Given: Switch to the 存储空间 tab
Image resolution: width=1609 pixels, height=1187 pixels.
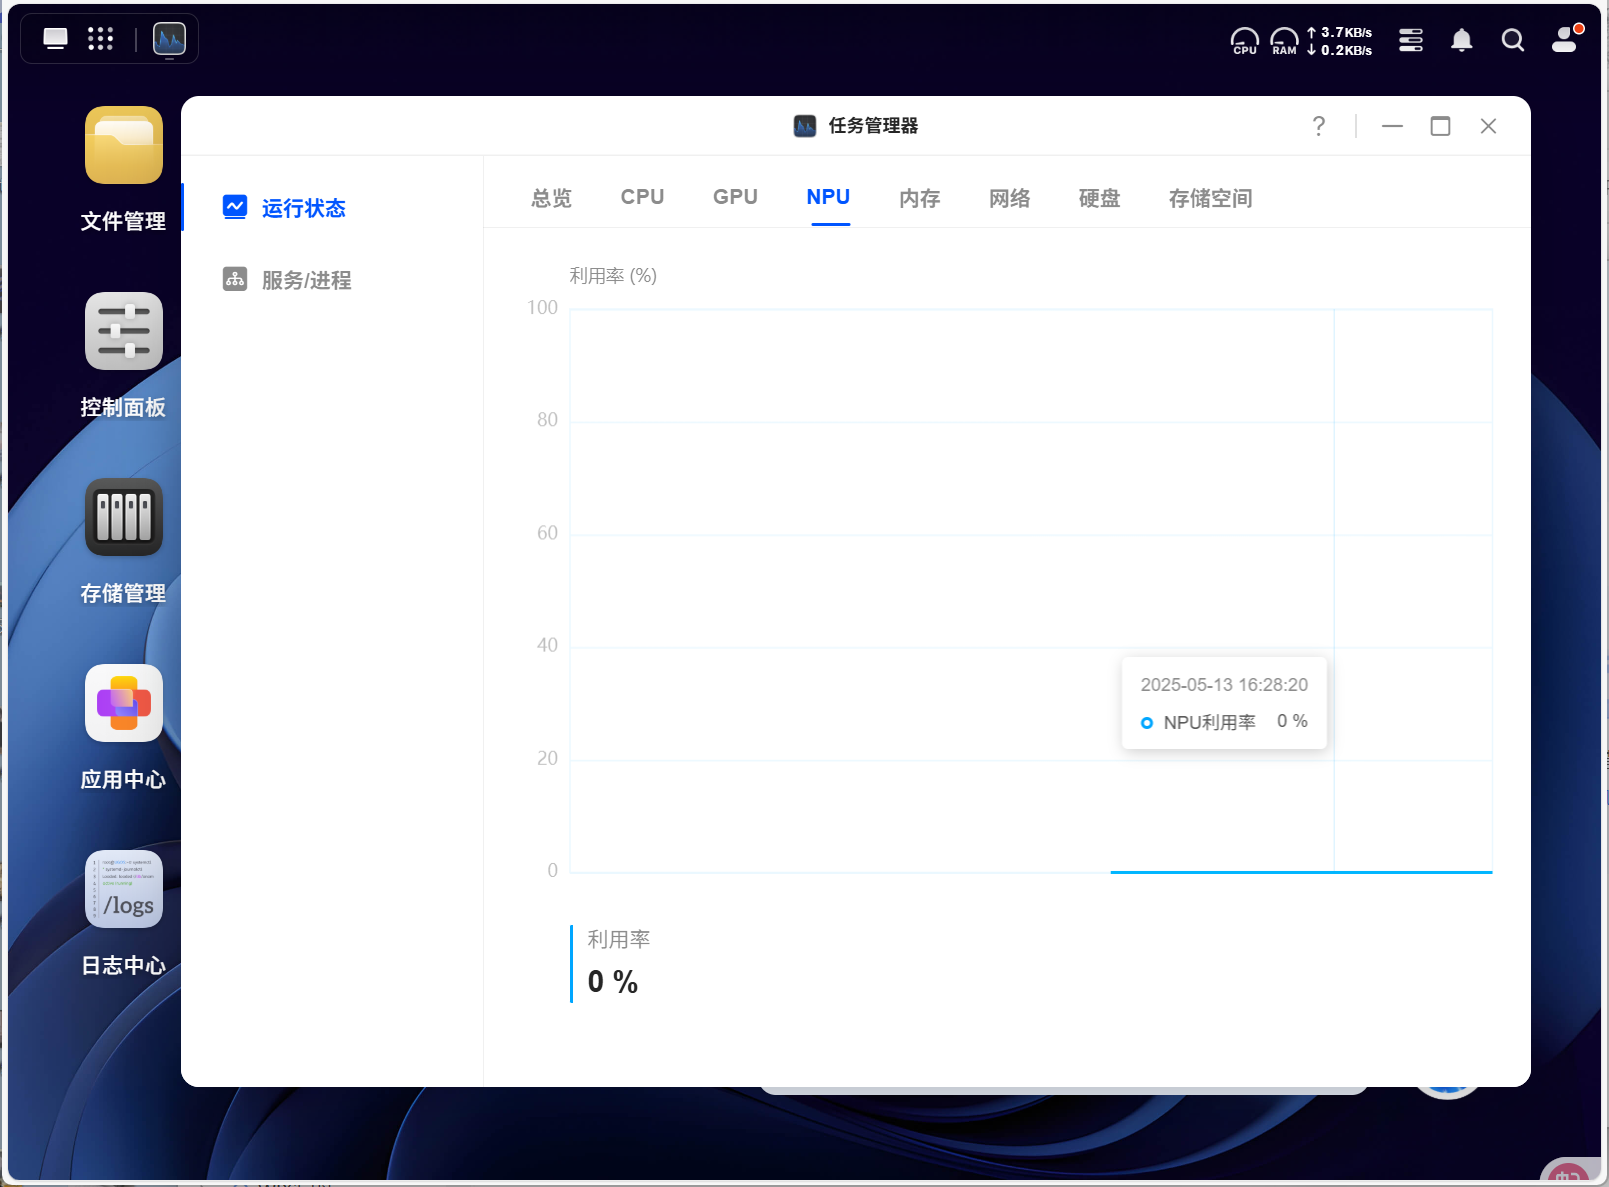Looking at the screenshot, I should [1211, 198].
